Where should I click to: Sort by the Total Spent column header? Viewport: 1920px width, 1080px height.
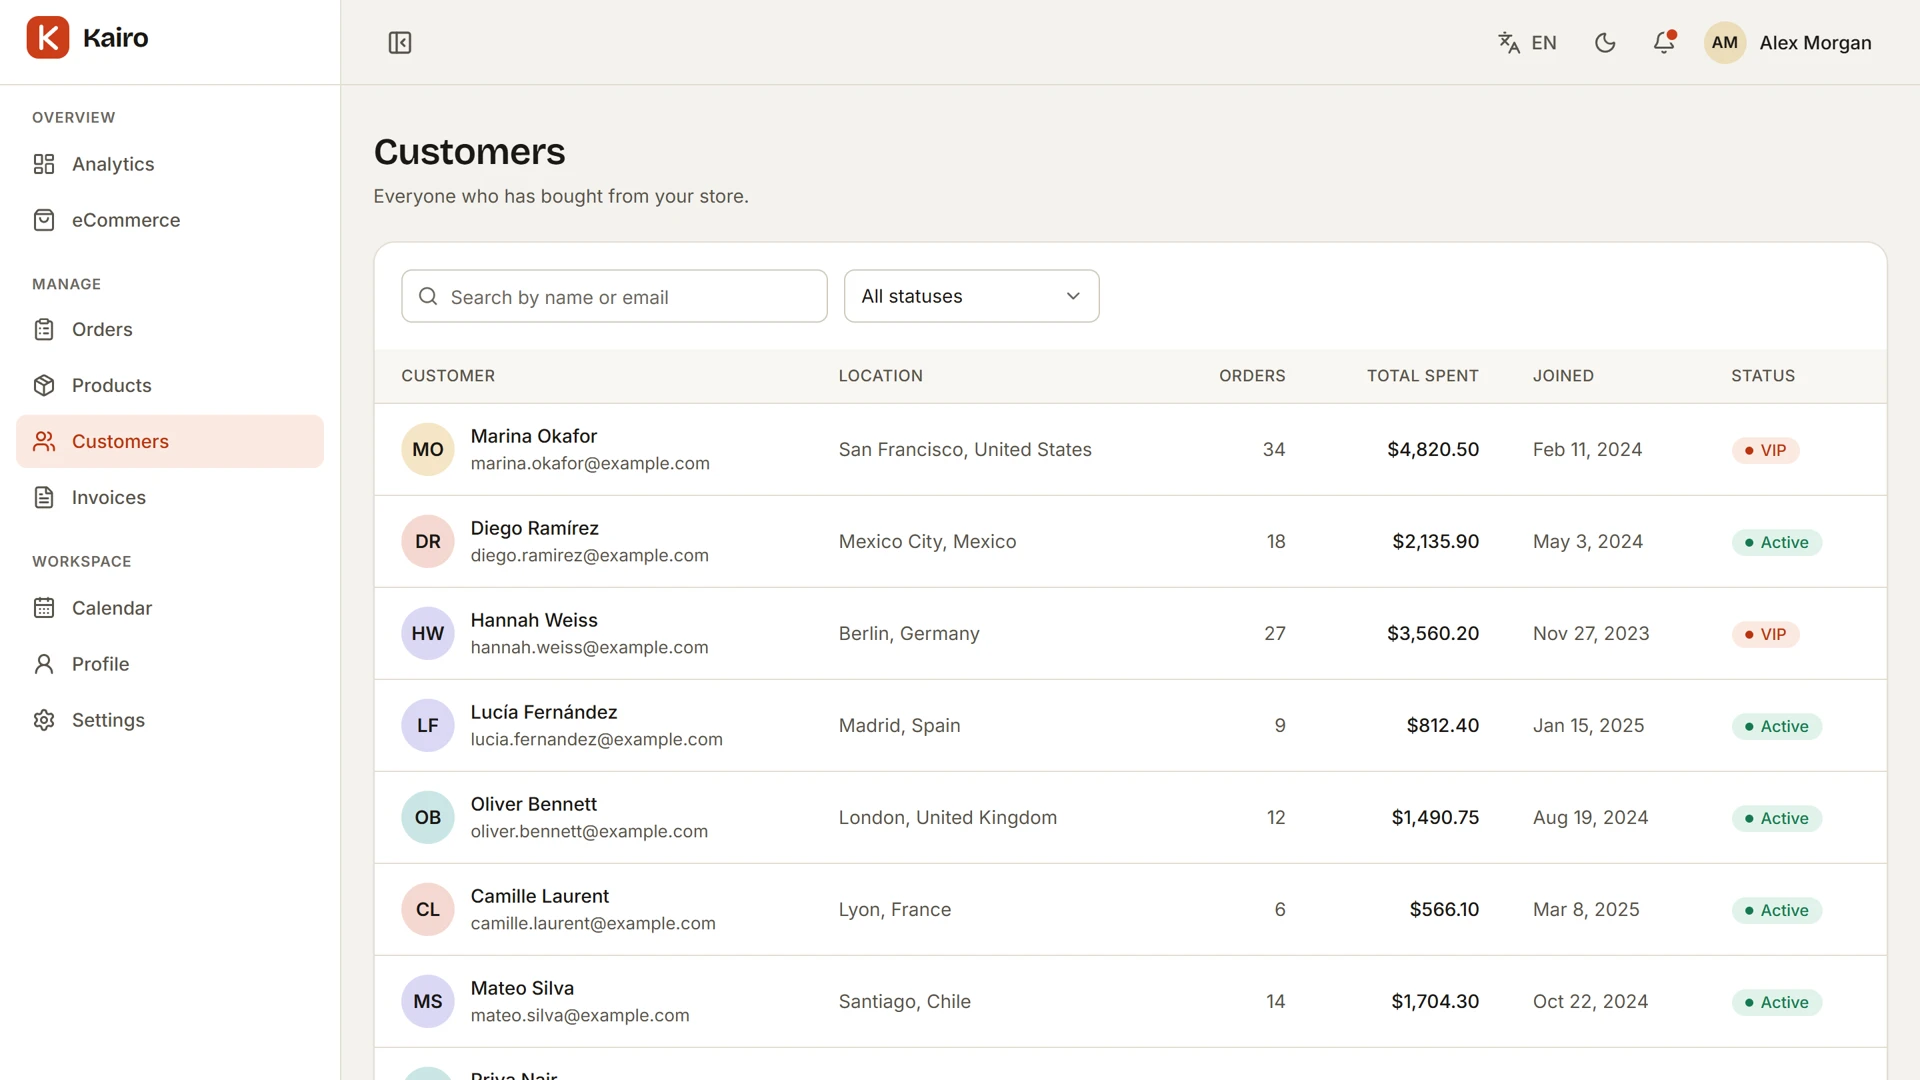1422,376
